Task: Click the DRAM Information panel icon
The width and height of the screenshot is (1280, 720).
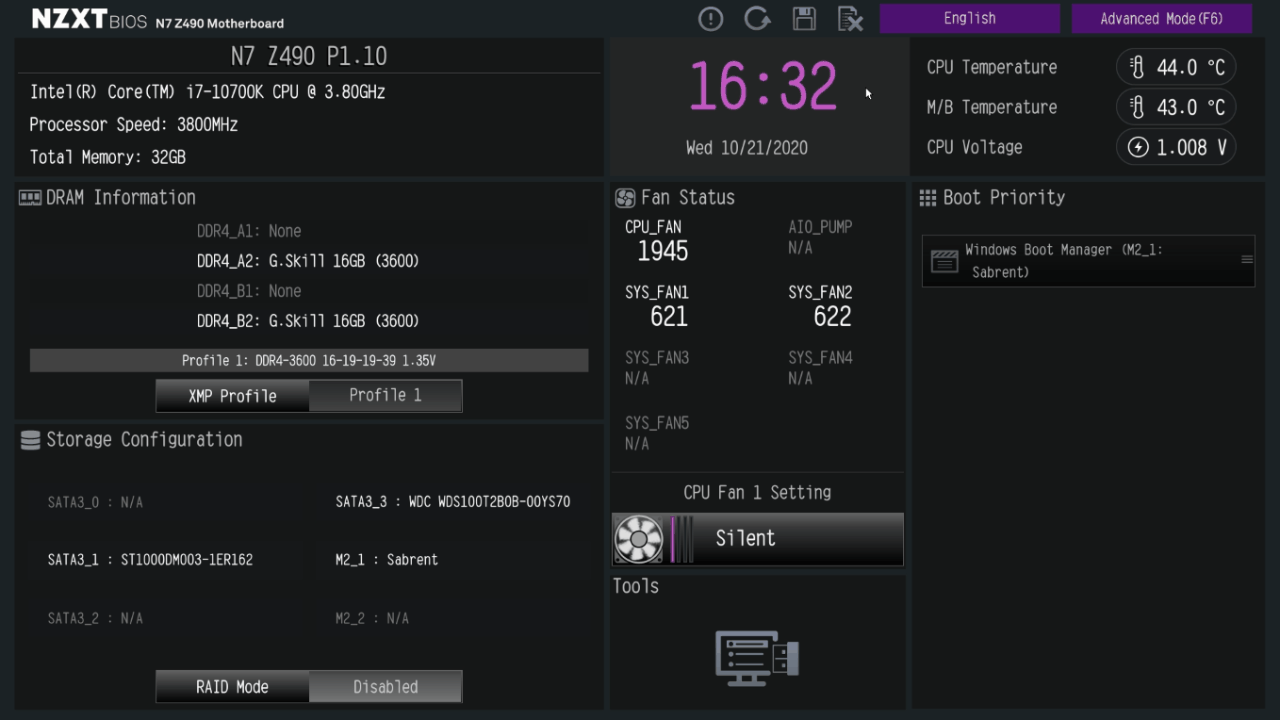Action: click(29, 197)
